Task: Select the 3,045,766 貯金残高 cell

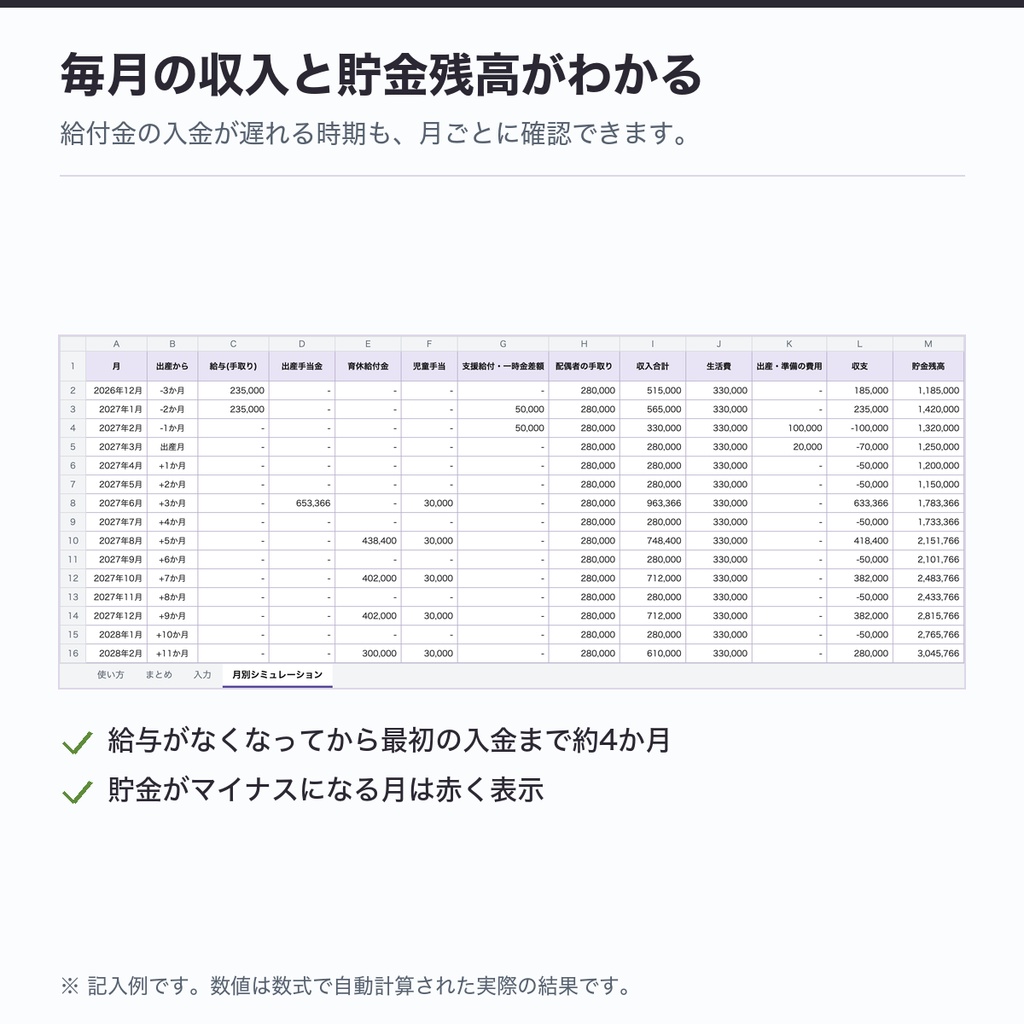Action: (928, 653)
